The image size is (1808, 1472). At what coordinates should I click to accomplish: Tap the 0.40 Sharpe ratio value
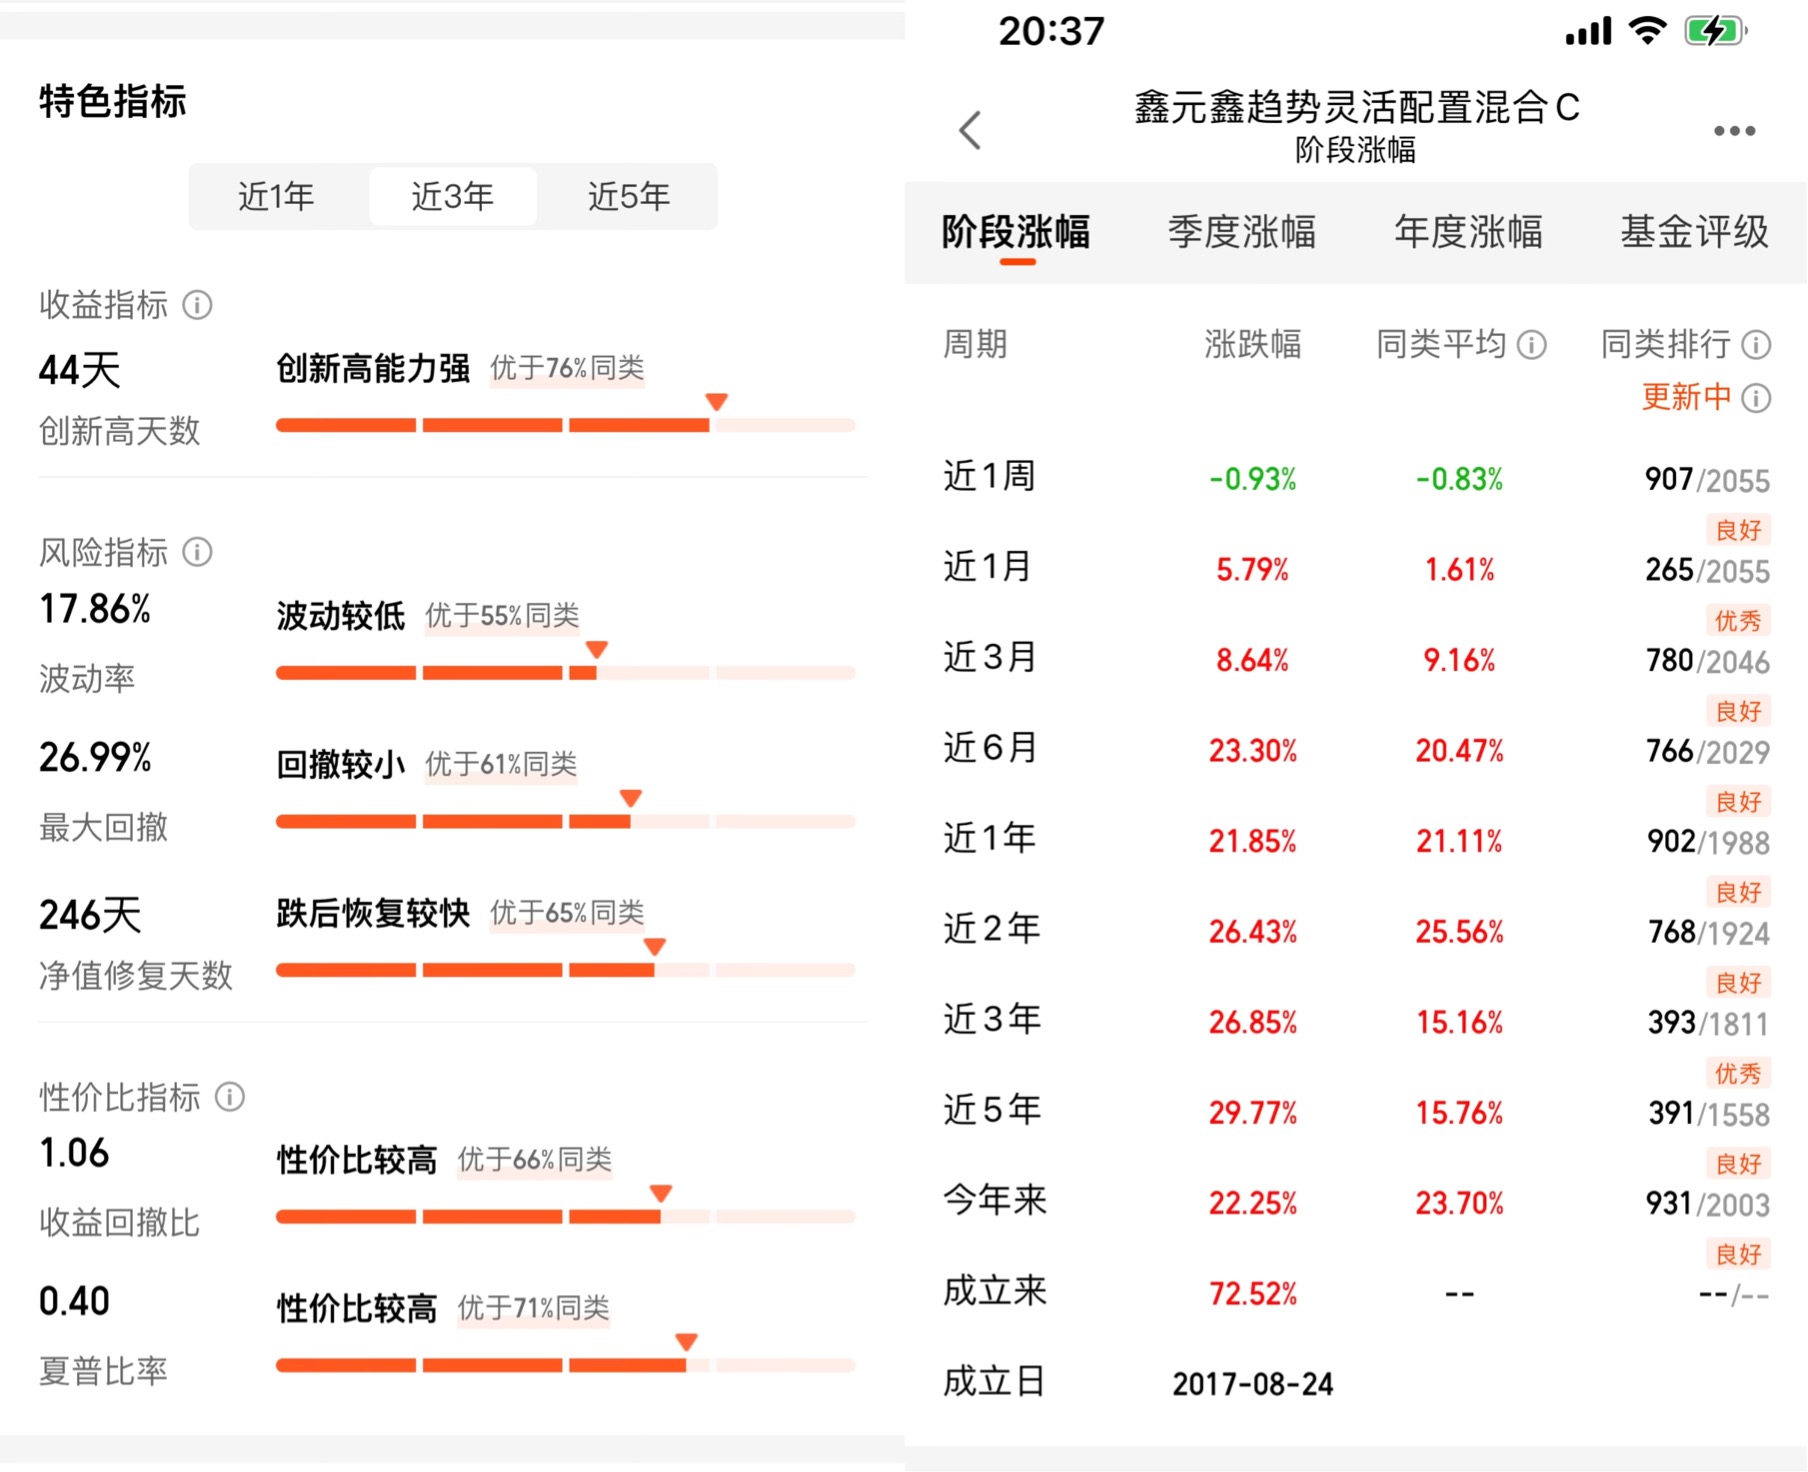tap(74, 1301)
